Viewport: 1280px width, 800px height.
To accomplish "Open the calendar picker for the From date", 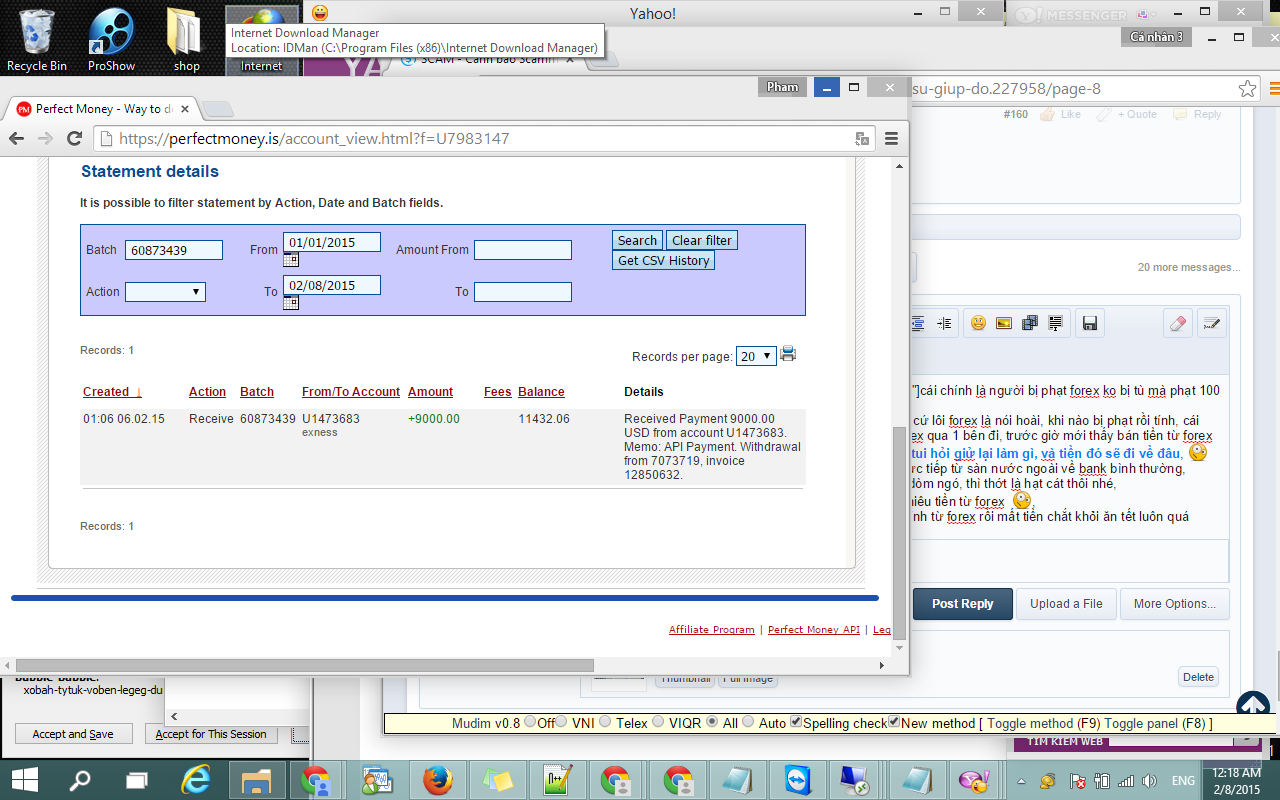I will coord(291,260).
